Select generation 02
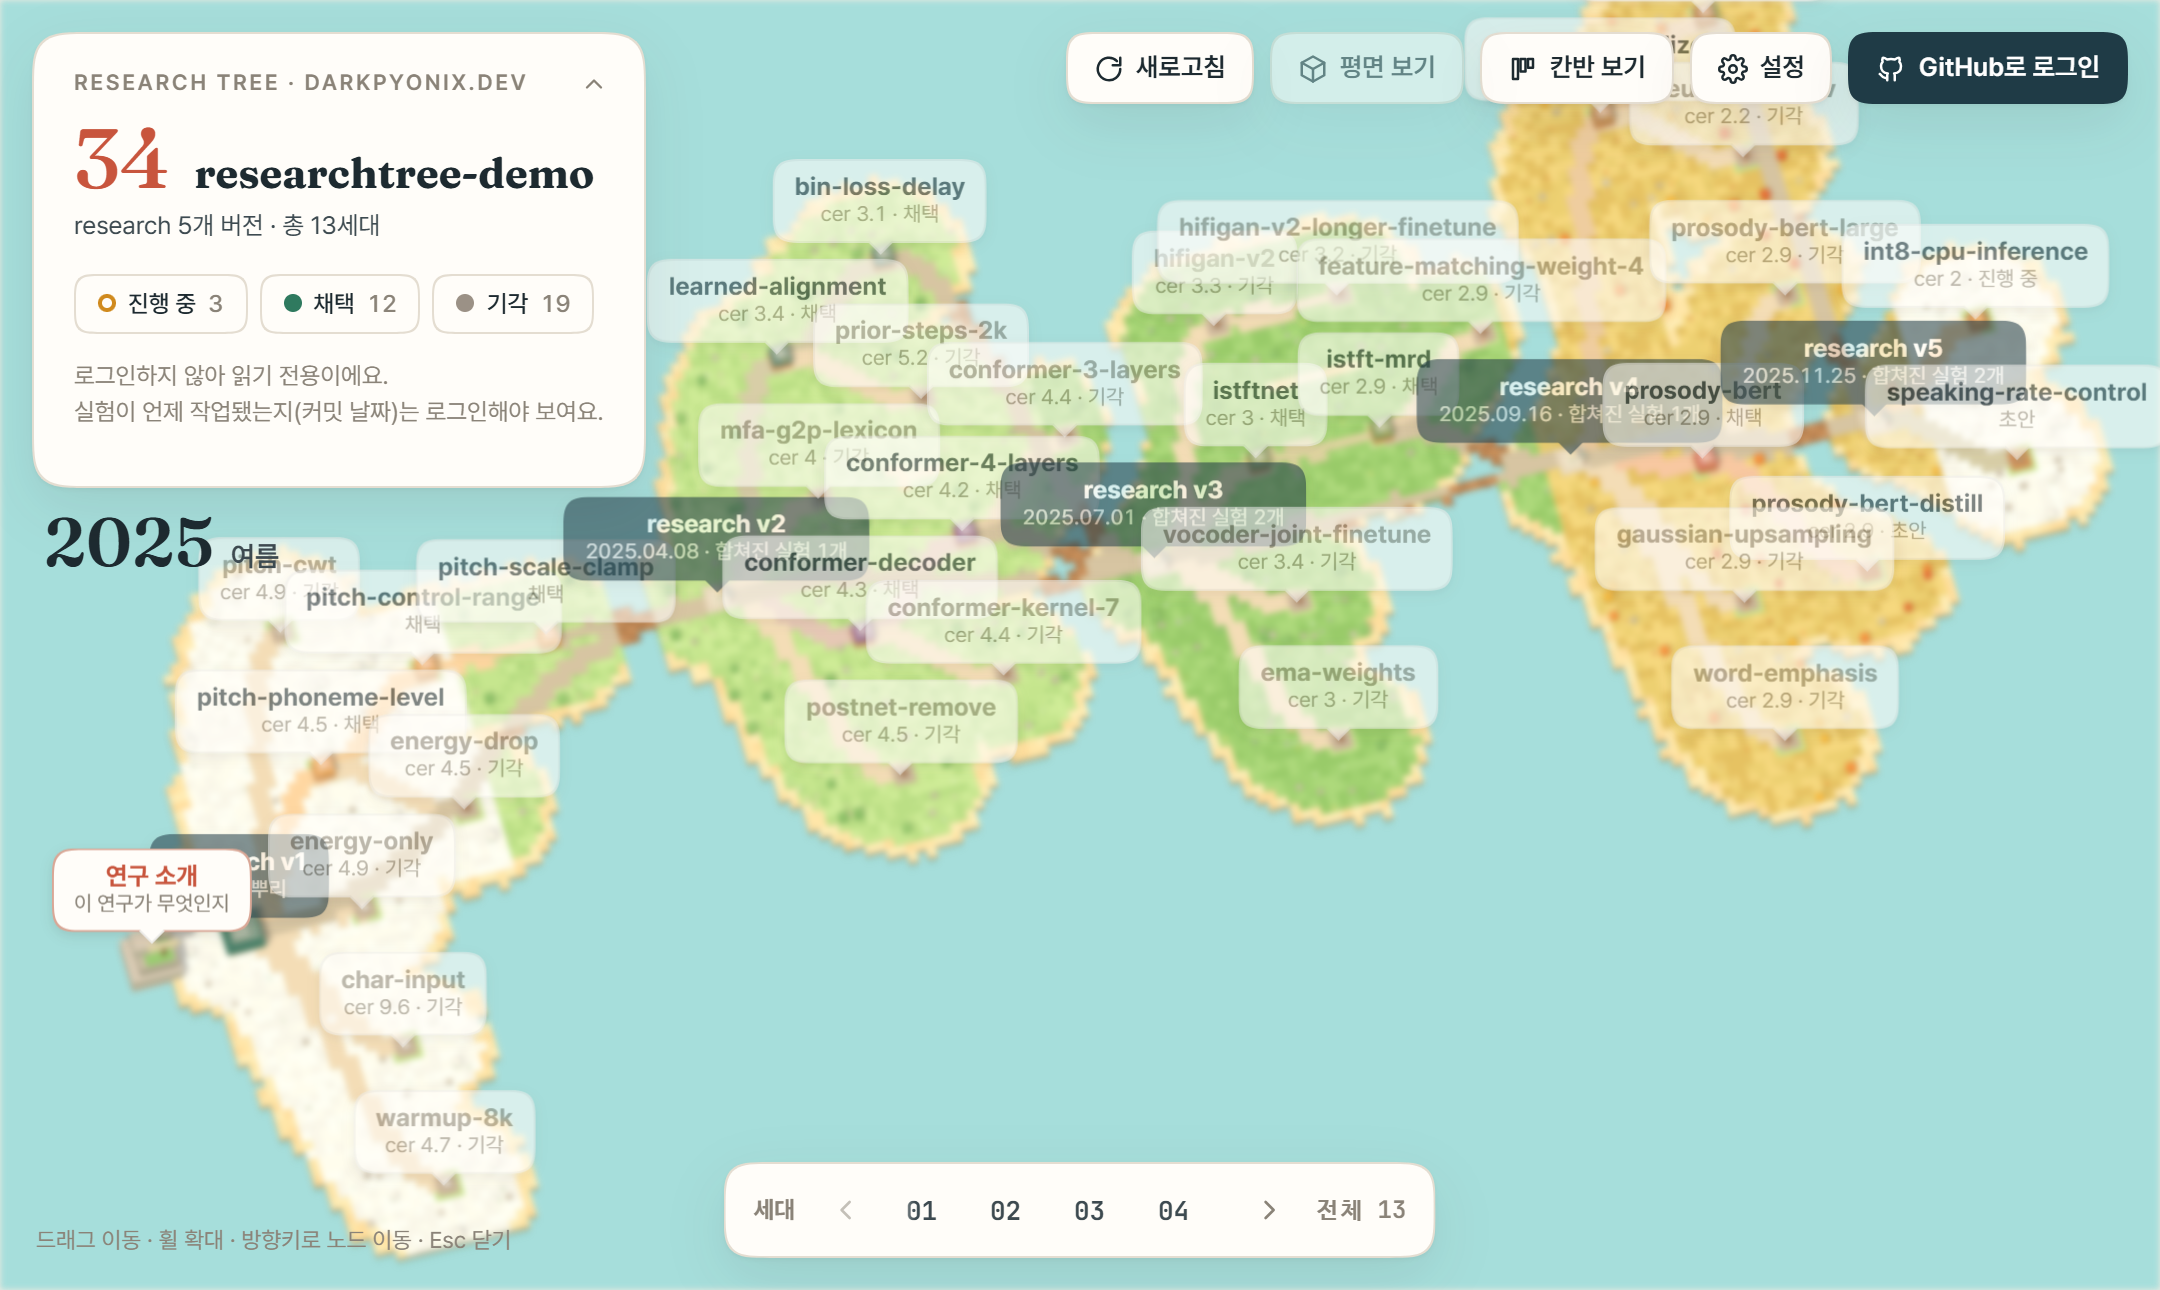This screenshot has height=1290, width=2160. 1005,1211
